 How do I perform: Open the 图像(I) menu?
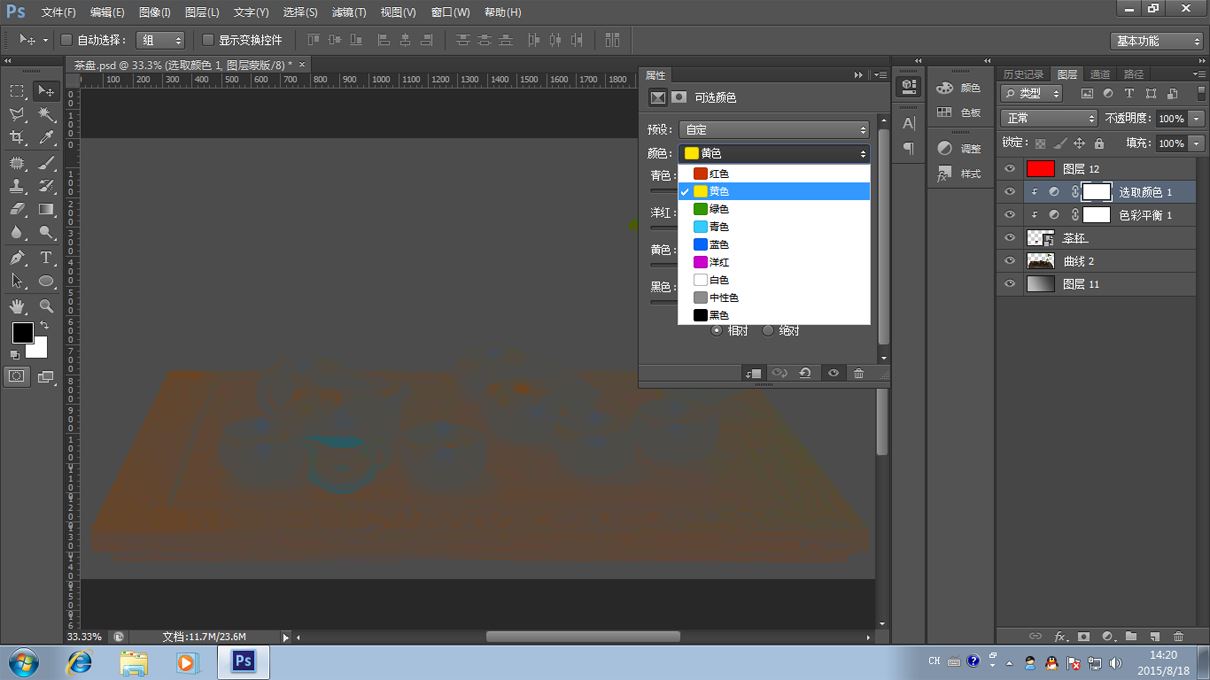(155, 12)
